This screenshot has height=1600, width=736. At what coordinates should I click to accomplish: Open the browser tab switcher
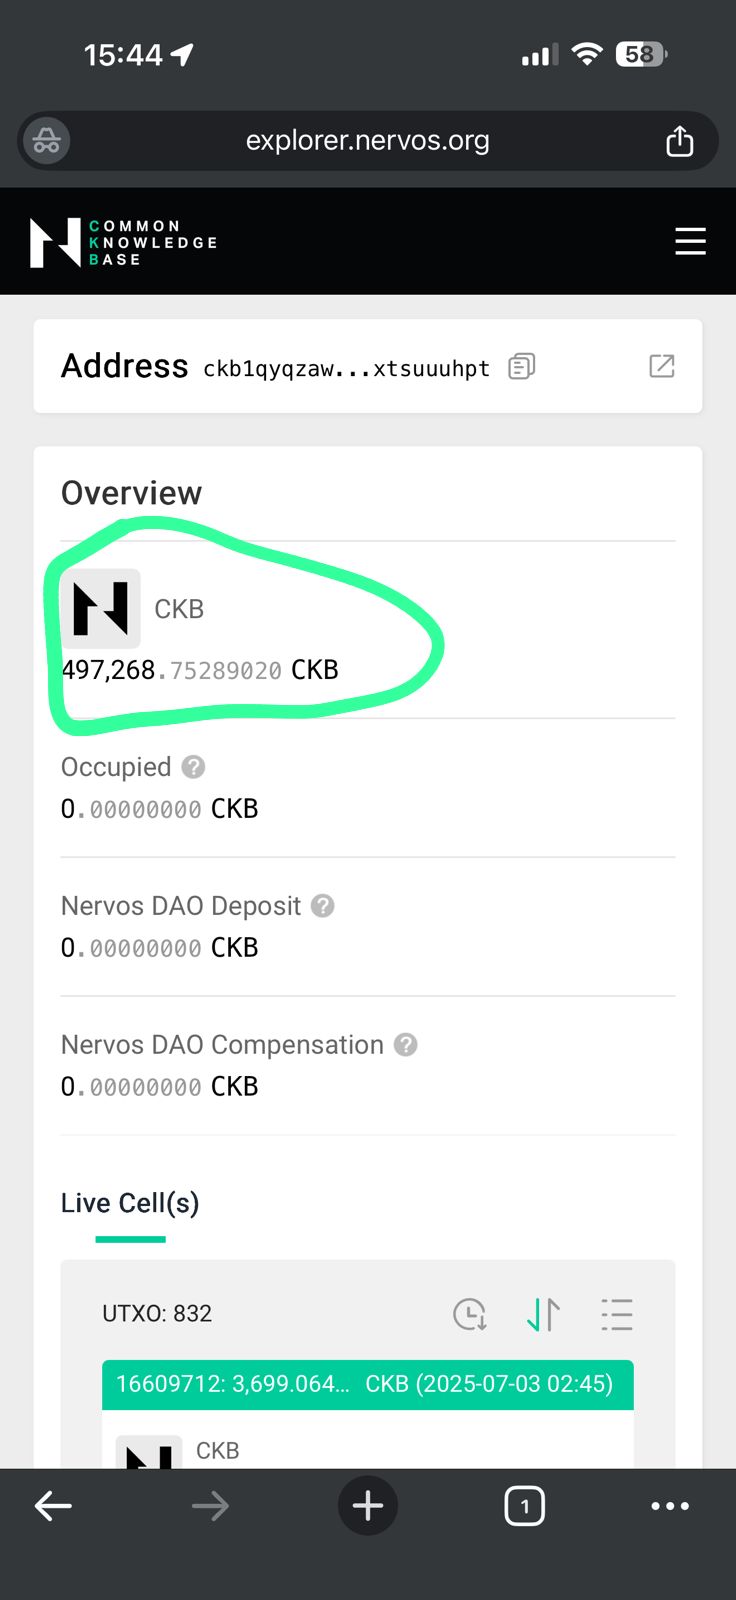(x=524, y=1505)
